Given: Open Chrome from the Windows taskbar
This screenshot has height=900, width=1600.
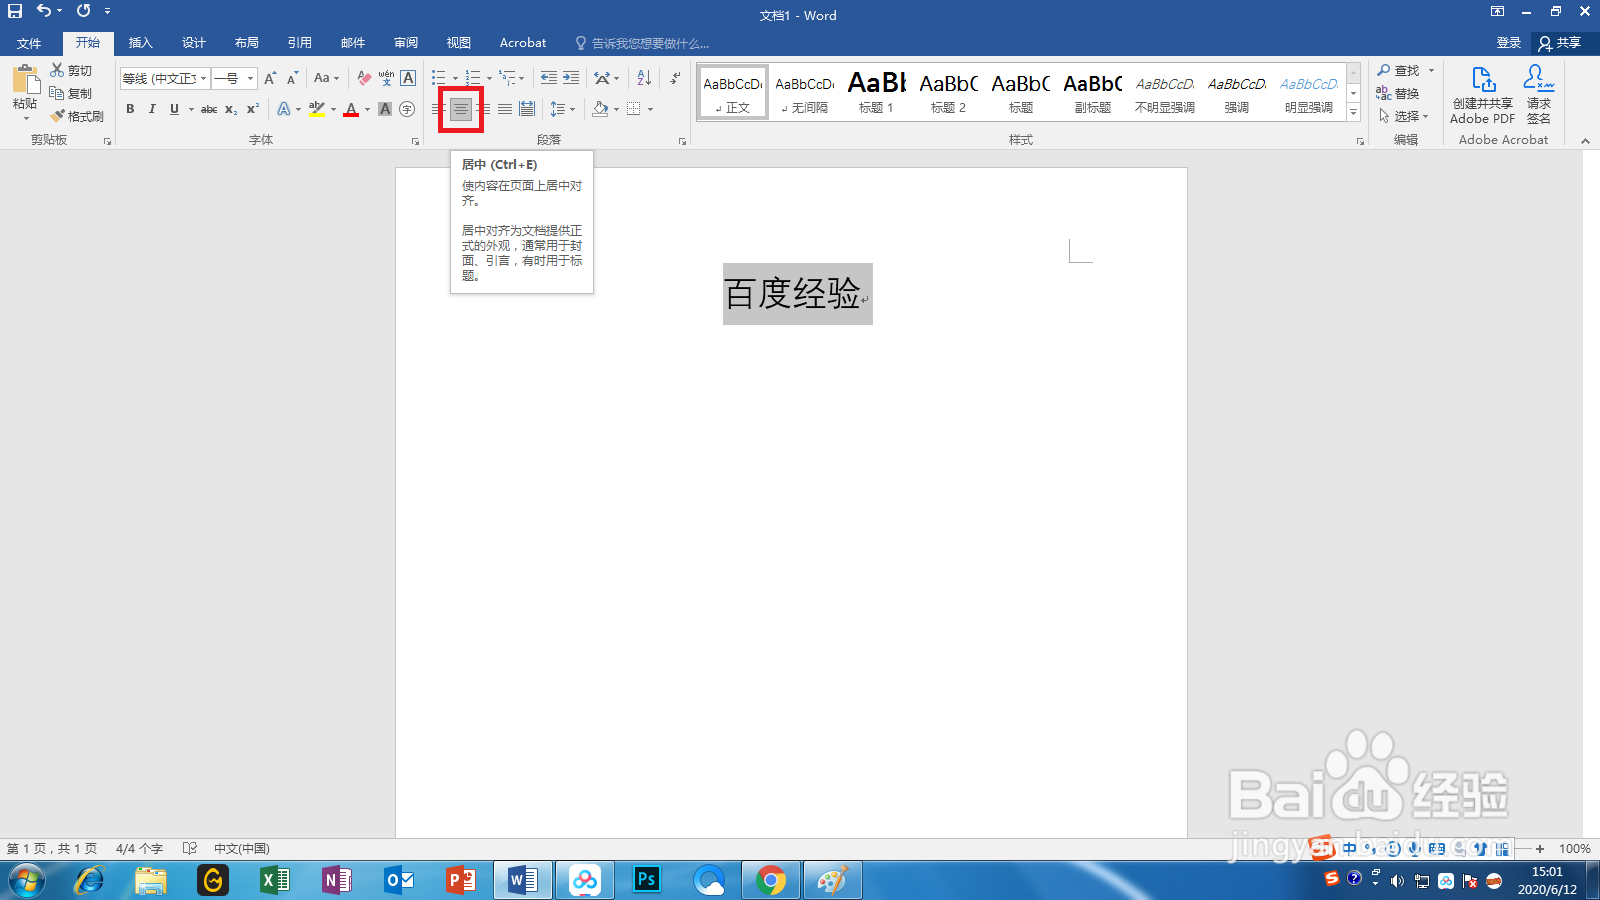Looking at the screenshot, I should pyautogui.click(x=771, y=880).
